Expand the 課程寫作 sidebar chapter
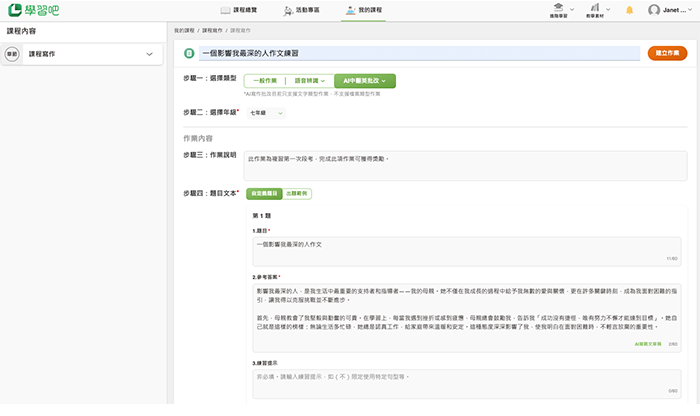This screenshot has width=700, height=416. 148,54
